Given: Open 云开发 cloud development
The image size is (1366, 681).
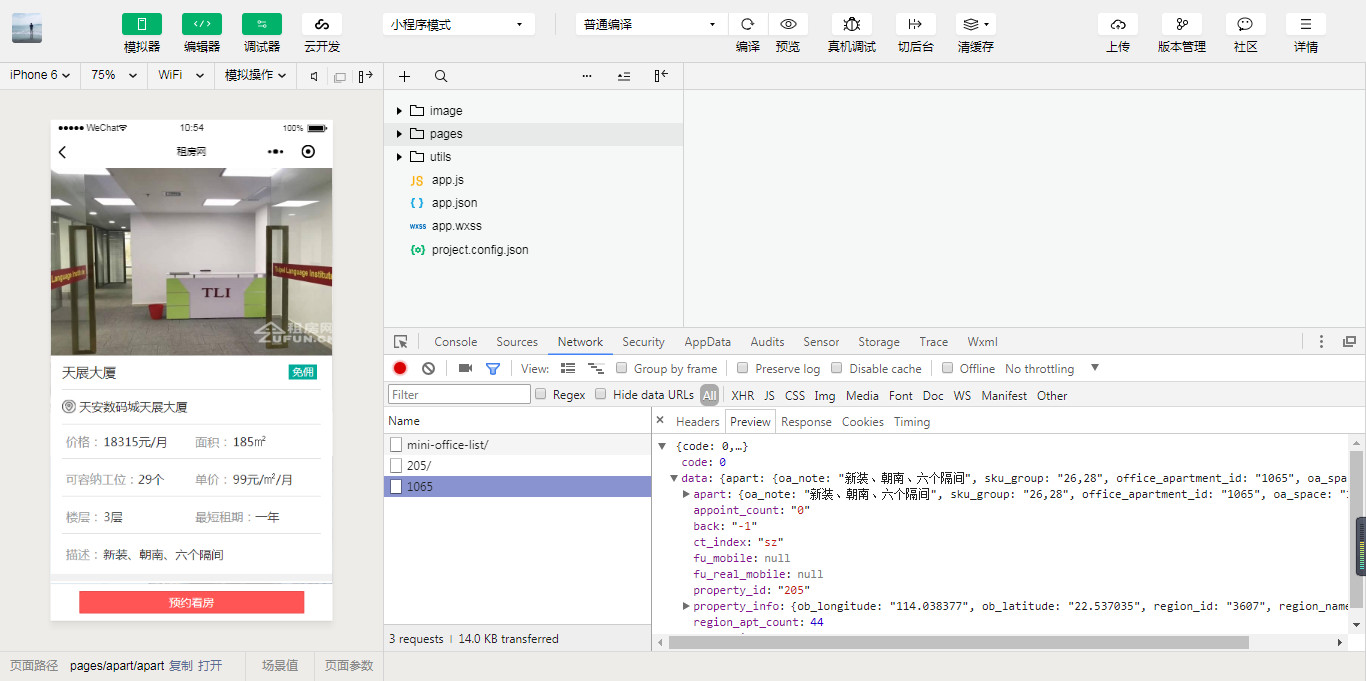Looking at the screenshot, I should click(x=322, y=24).
